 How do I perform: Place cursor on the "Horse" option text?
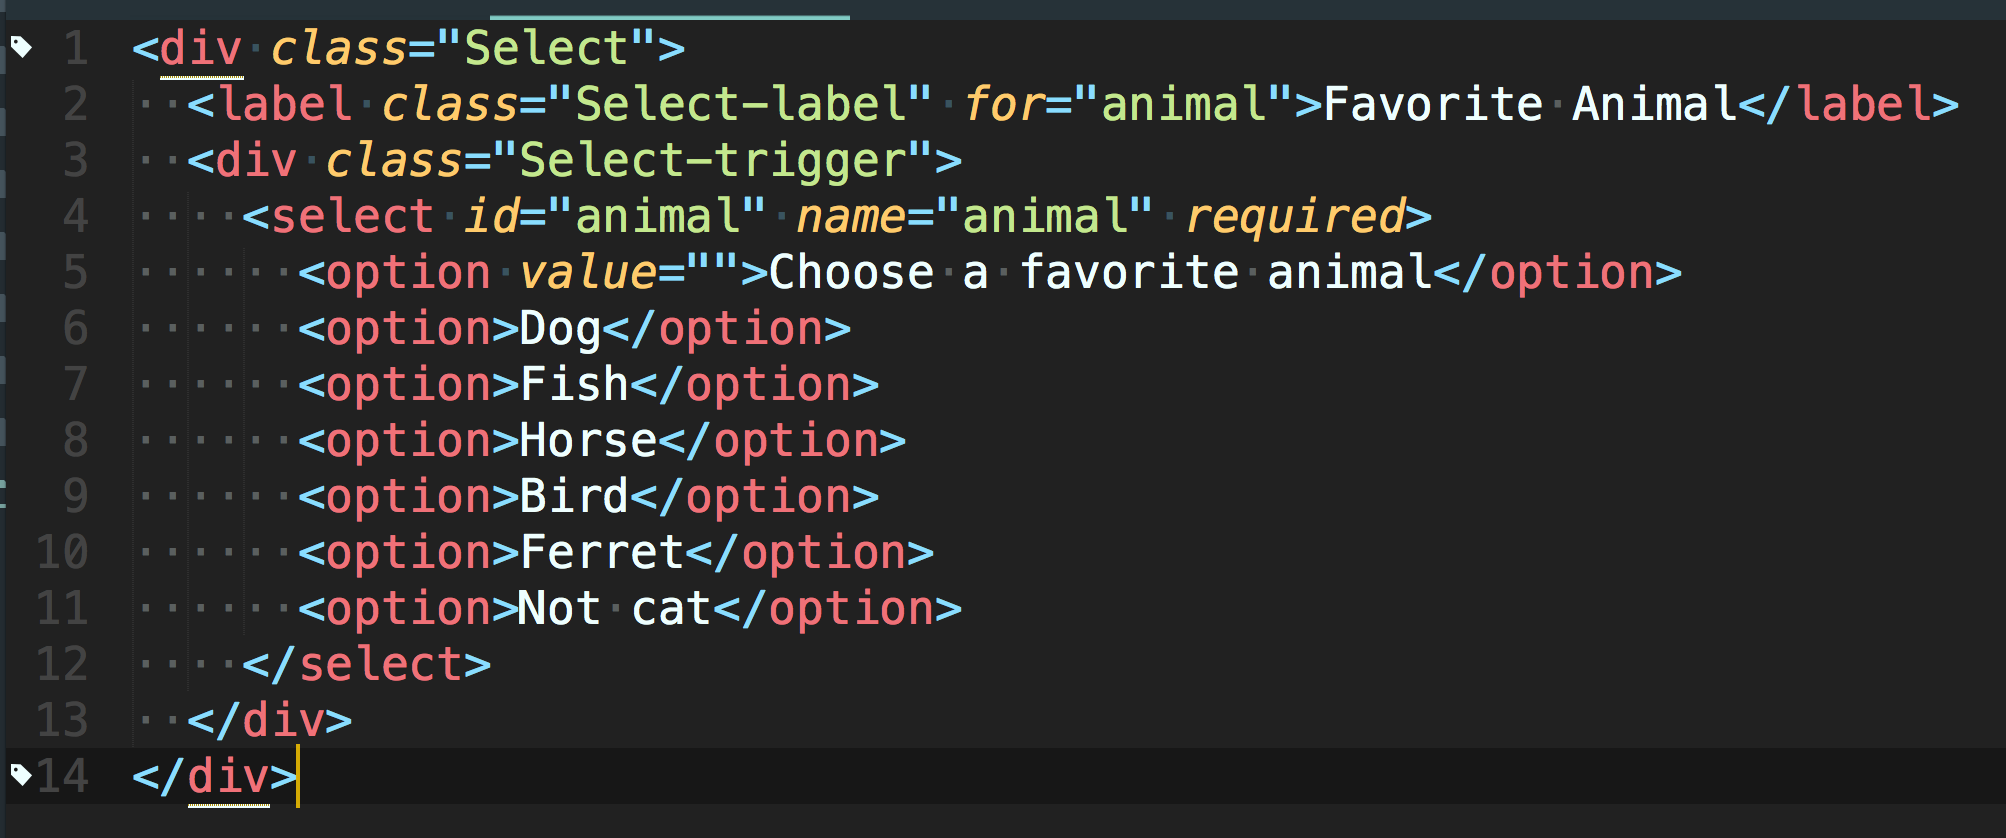(588, 440)
